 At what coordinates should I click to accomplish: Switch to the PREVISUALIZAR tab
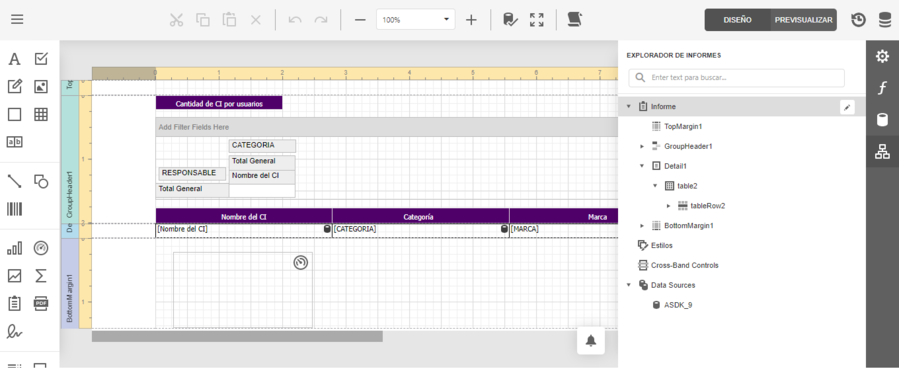(x=803, y=20)
